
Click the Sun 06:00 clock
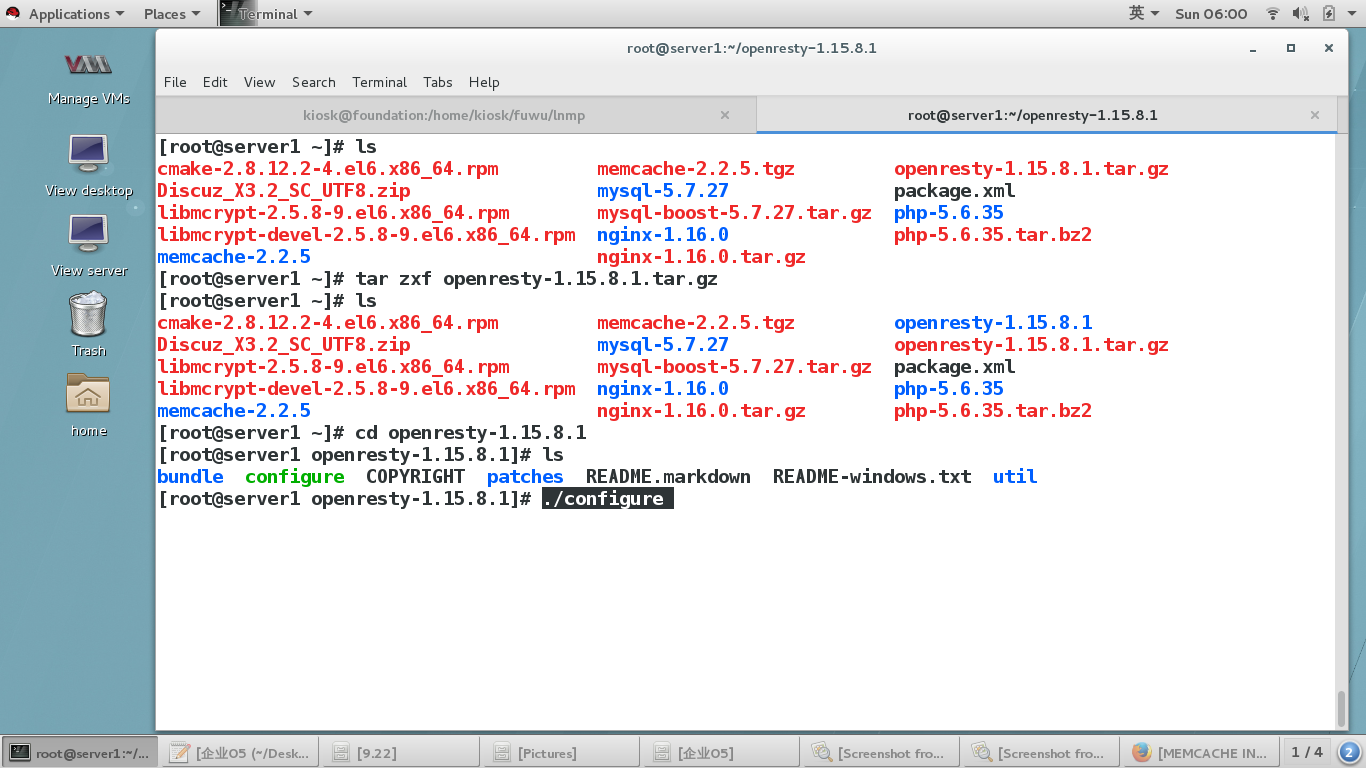click(x=1211, y=14)
